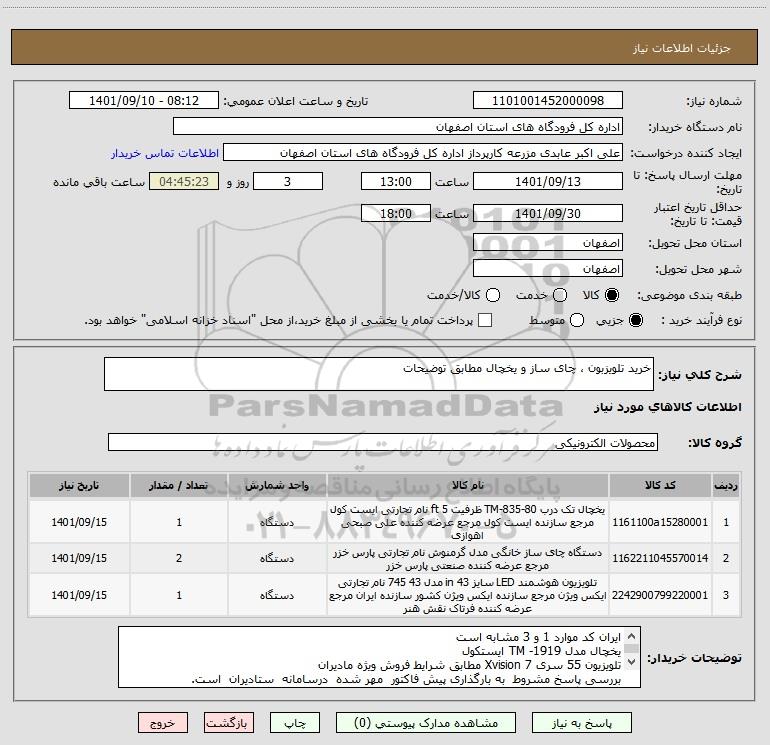Click the شماره نیاز field 1101001452000098
The image size is (770, 745).
[x=548, y=101]
